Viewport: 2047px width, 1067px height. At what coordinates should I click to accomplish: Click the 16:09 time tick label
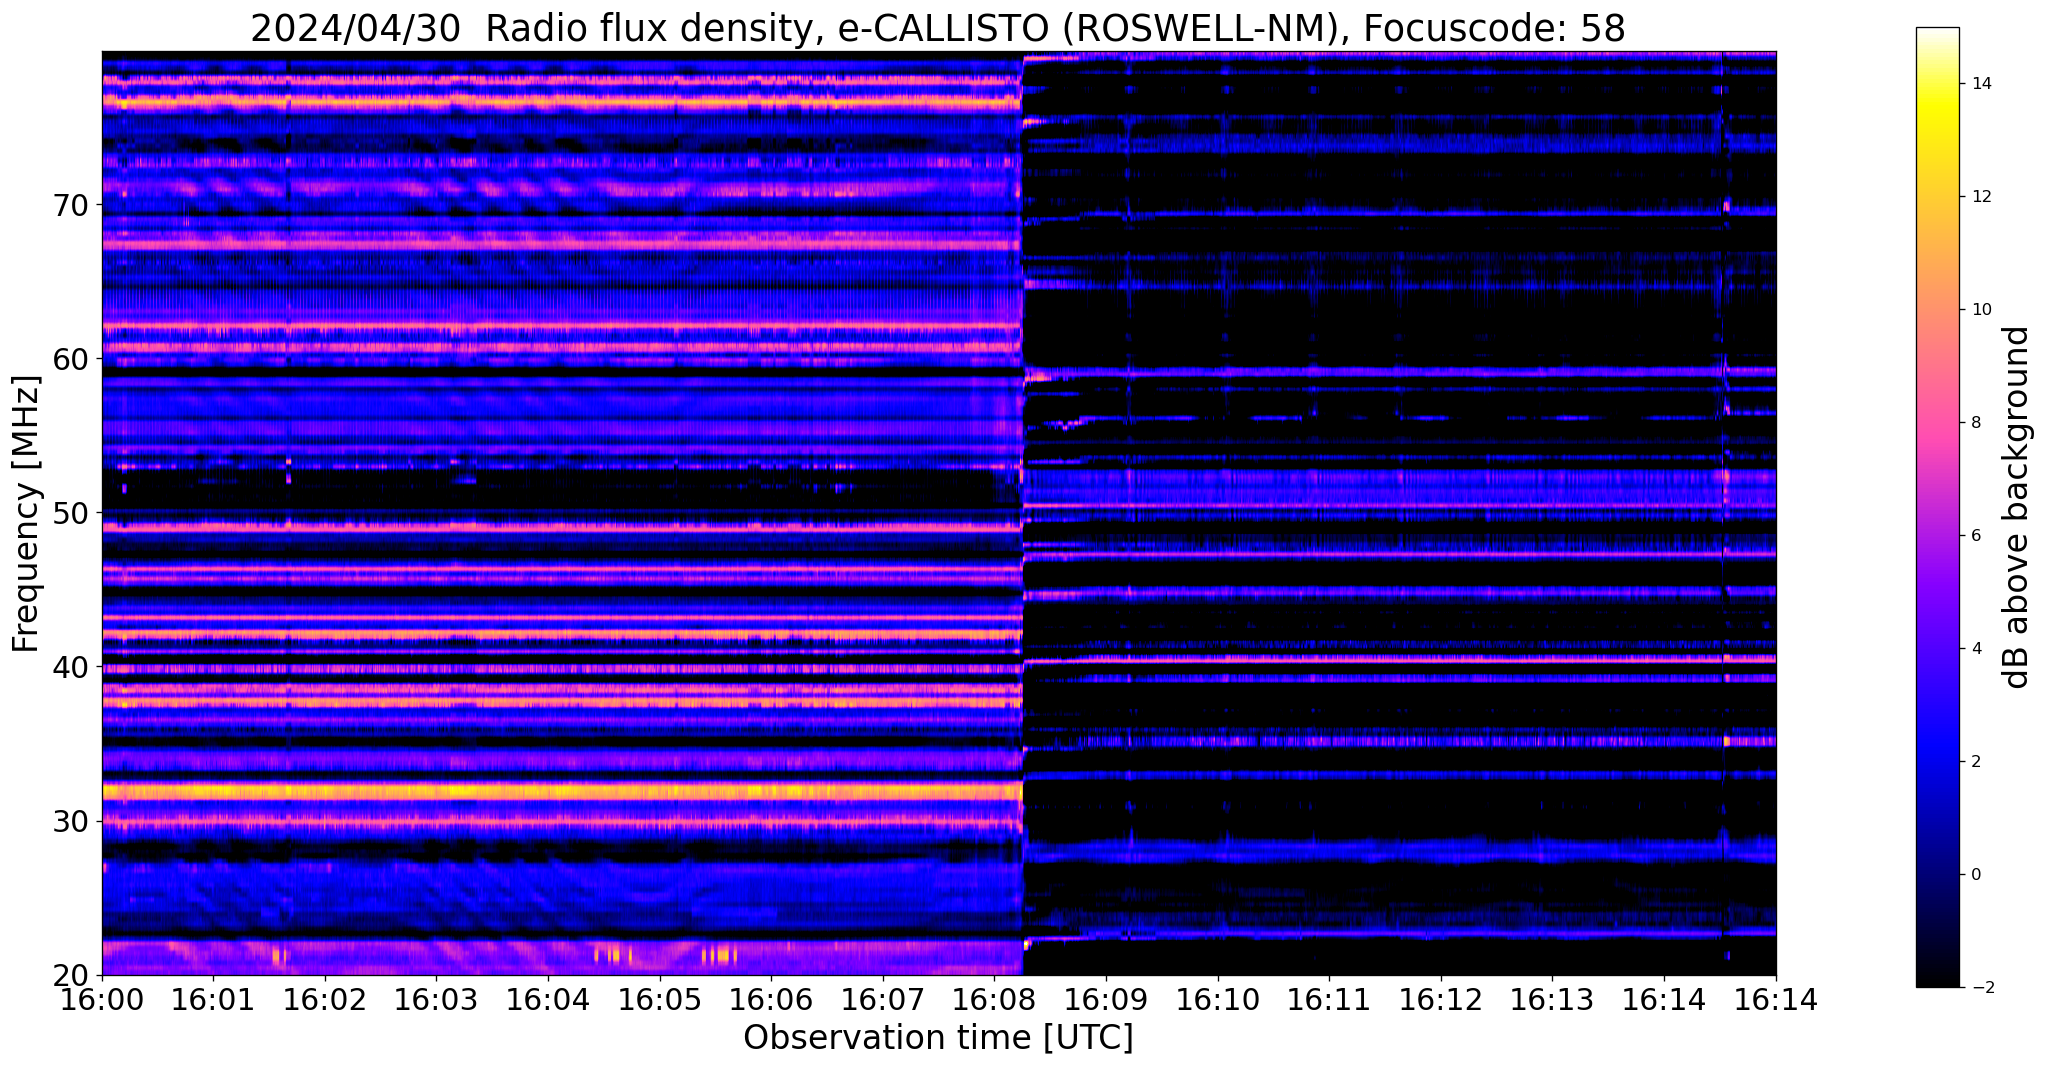[1106, 999]
